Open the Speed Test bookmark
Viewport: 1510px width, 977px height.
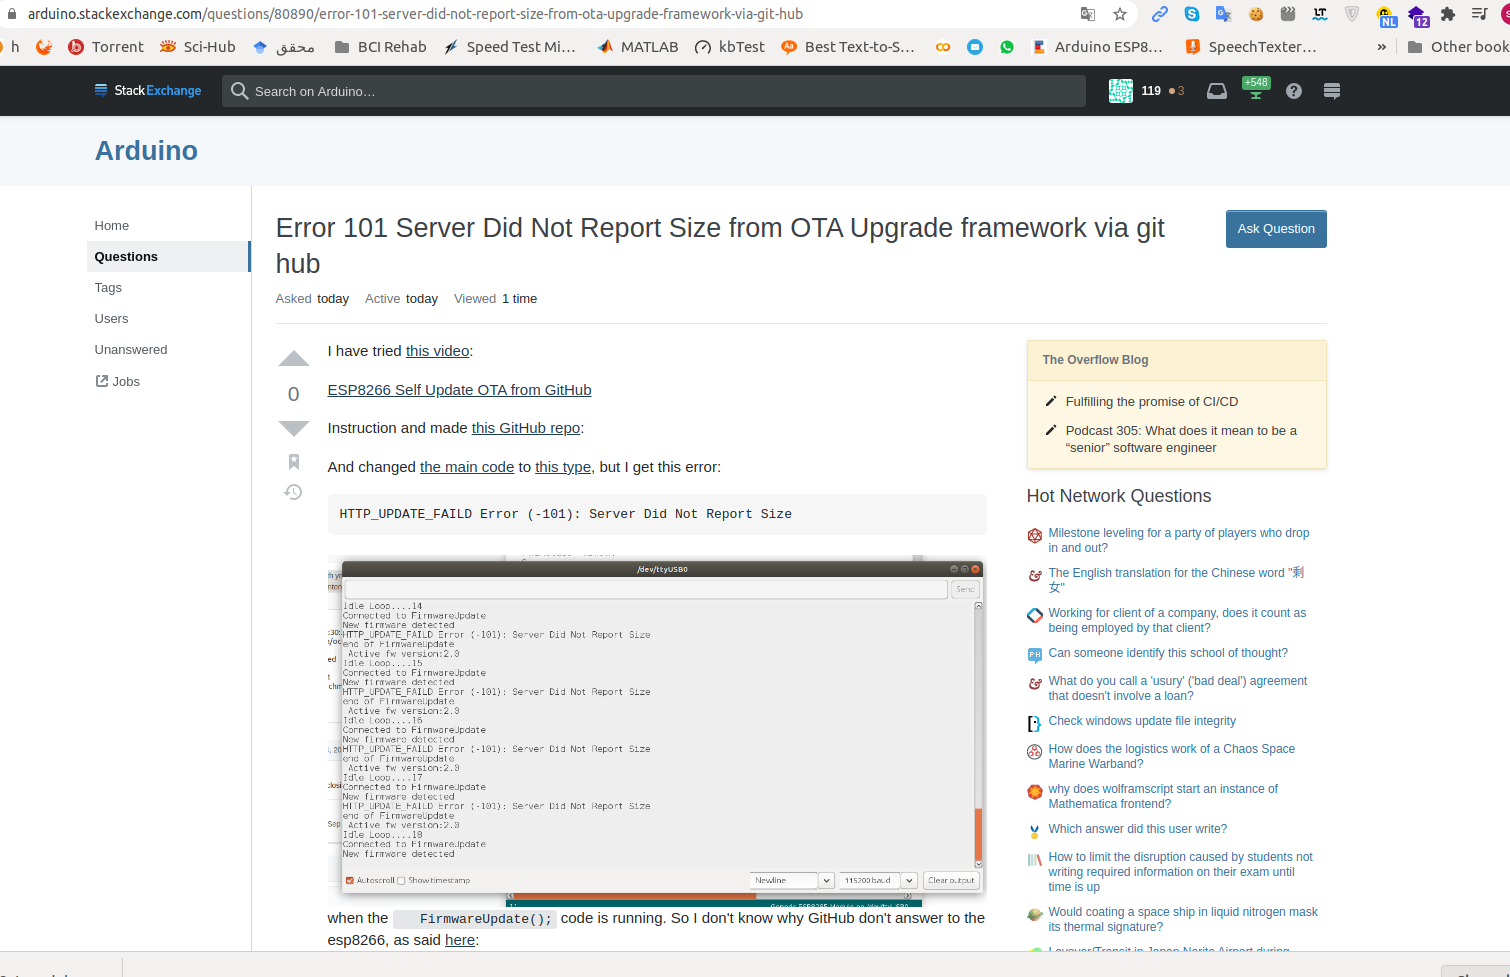click(x=510, y=47)
